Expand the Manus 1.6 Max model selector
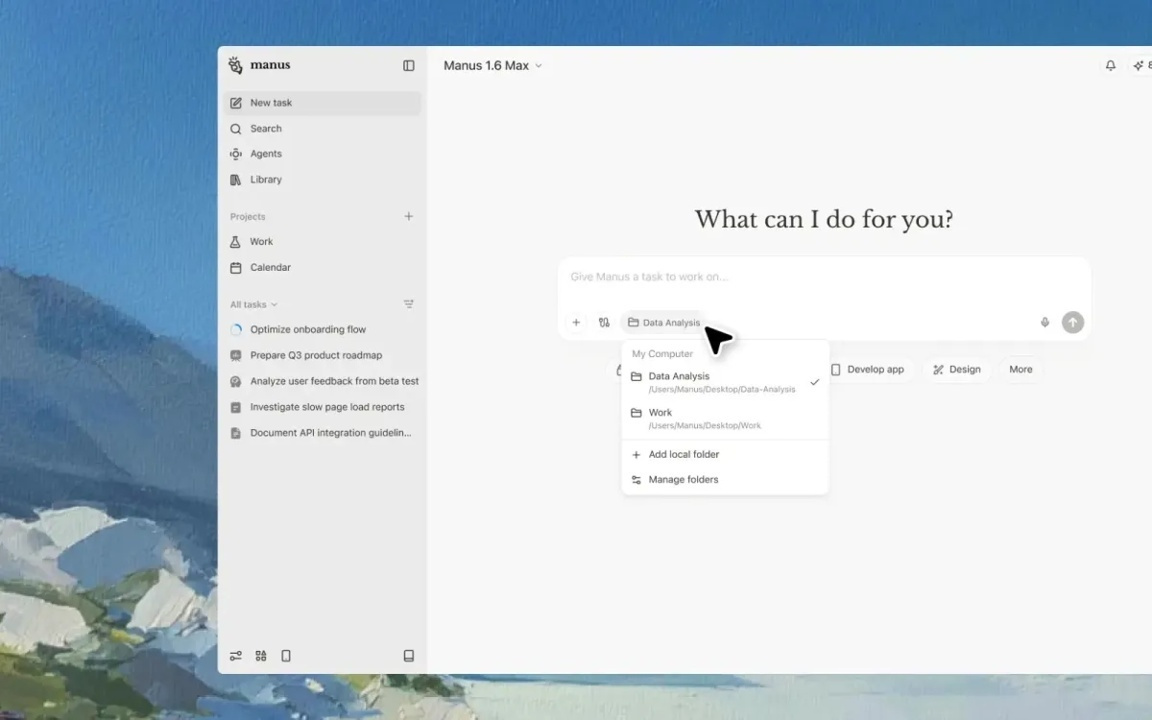Screen dimensions: 1152x720 point(492,66)
